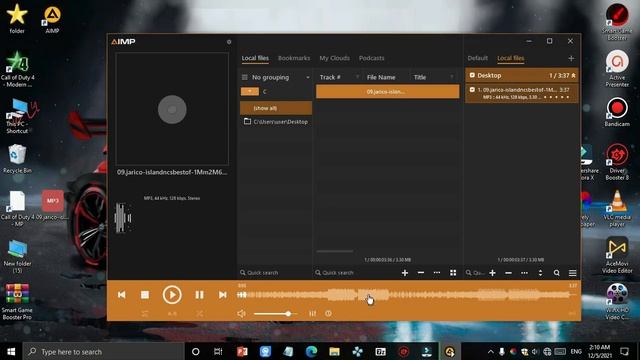Screen dimensions: 640x360
Task: Click the grouping list icon
Action: coord(244,77)
